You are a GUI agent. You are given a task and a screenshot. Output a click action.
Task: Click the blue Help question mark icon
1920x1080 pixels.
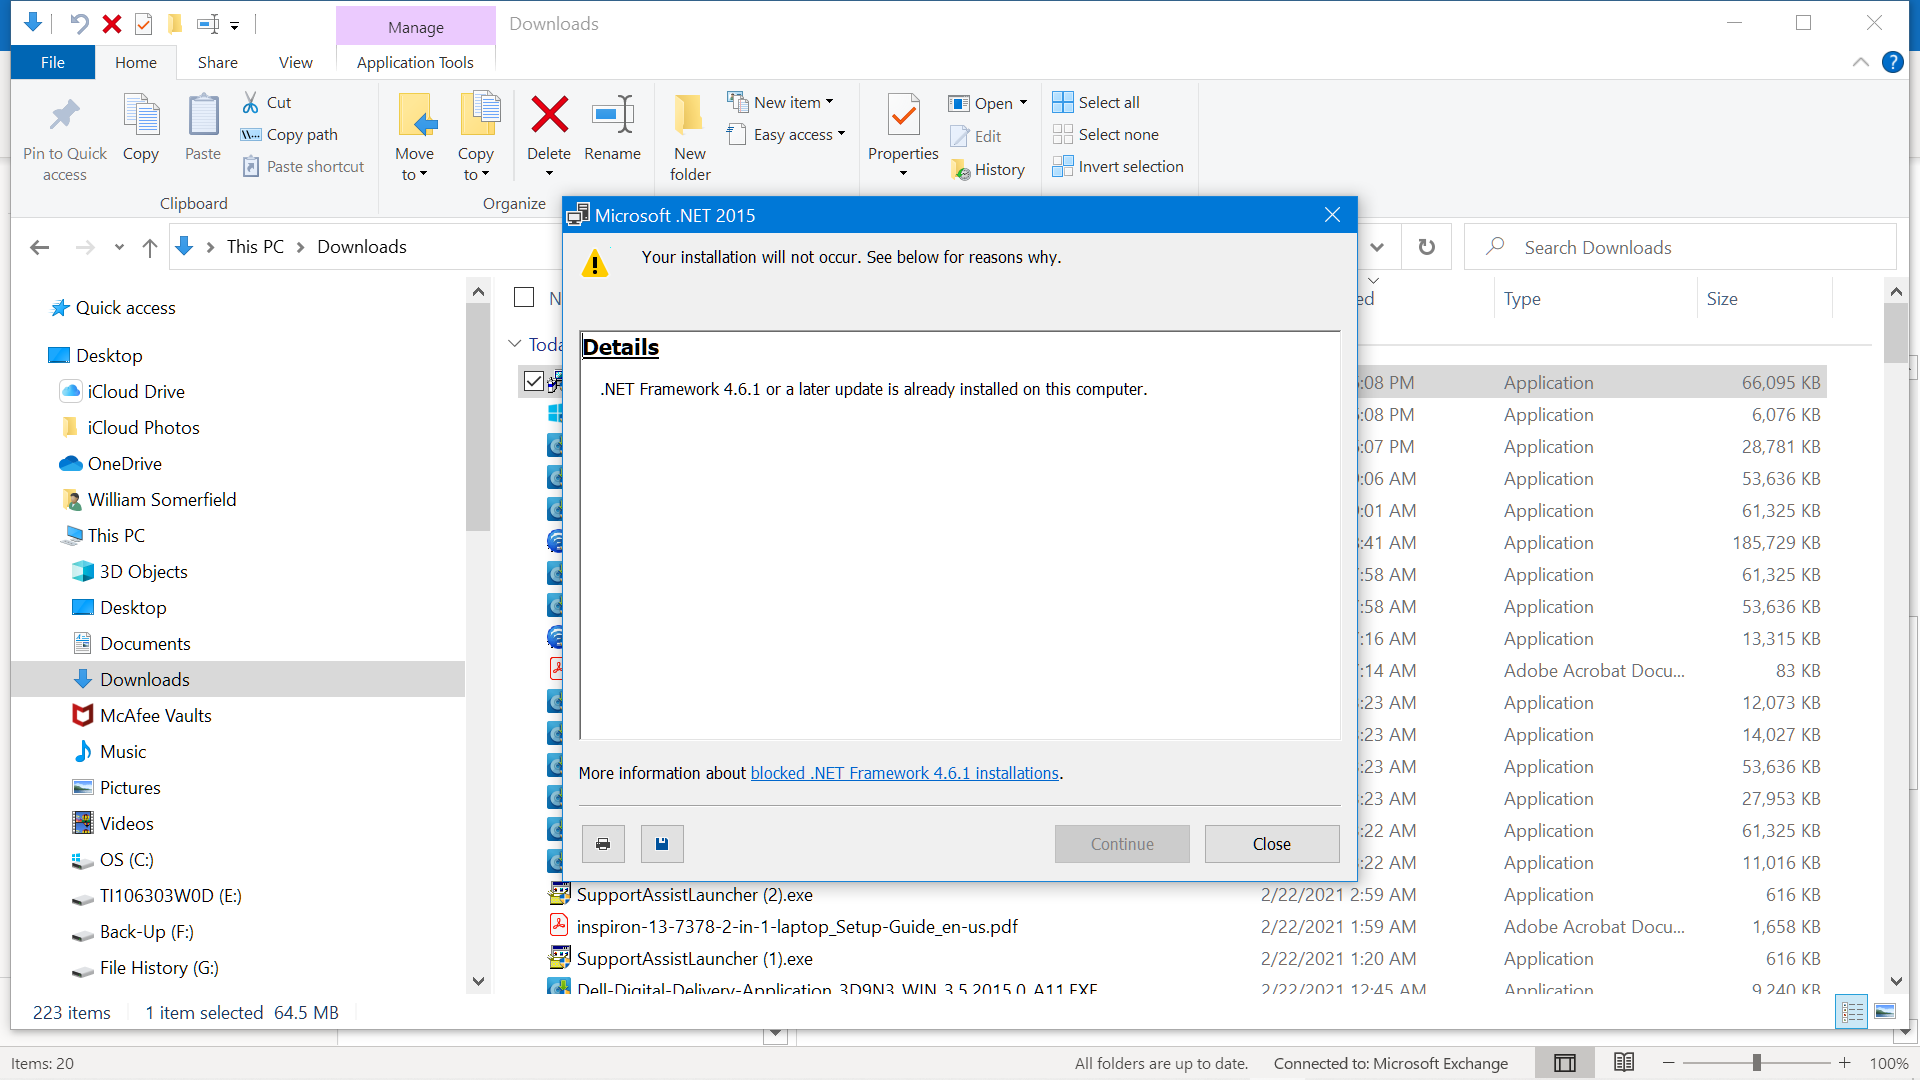coord(1893,62)
